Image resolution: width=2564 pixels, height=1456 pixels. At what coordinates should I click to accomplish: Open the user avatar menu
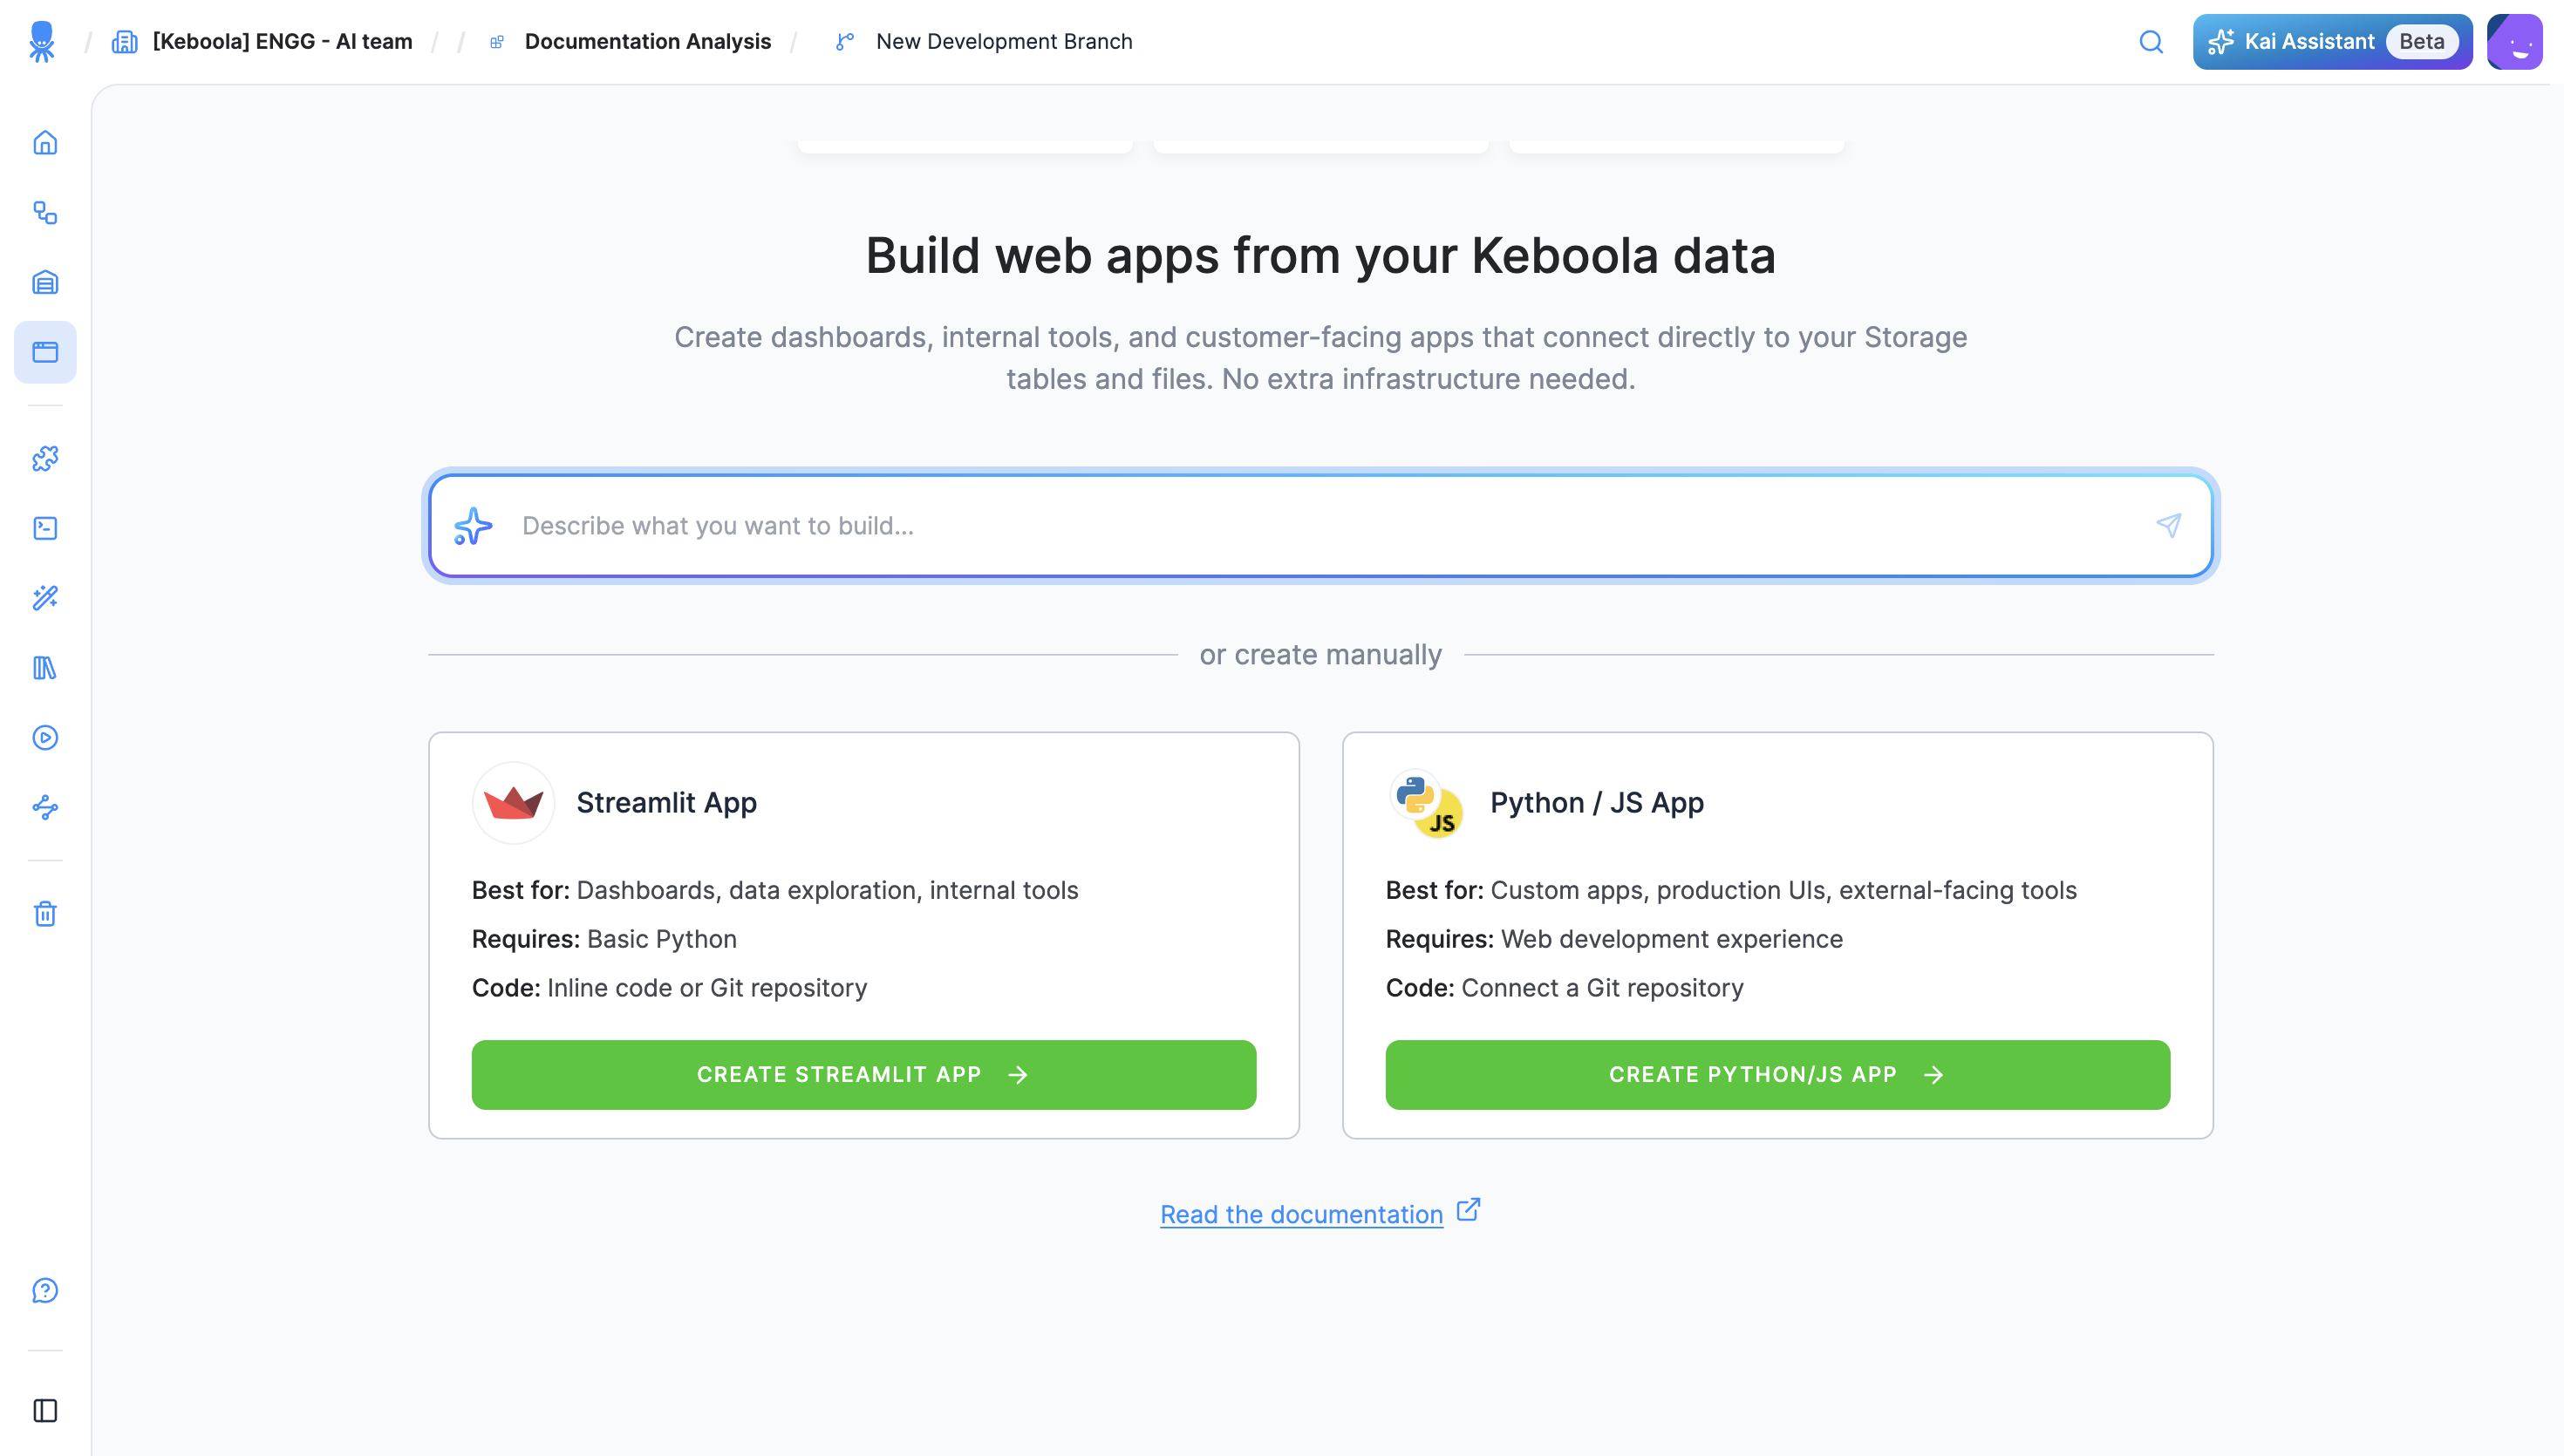coord(2515,42)
